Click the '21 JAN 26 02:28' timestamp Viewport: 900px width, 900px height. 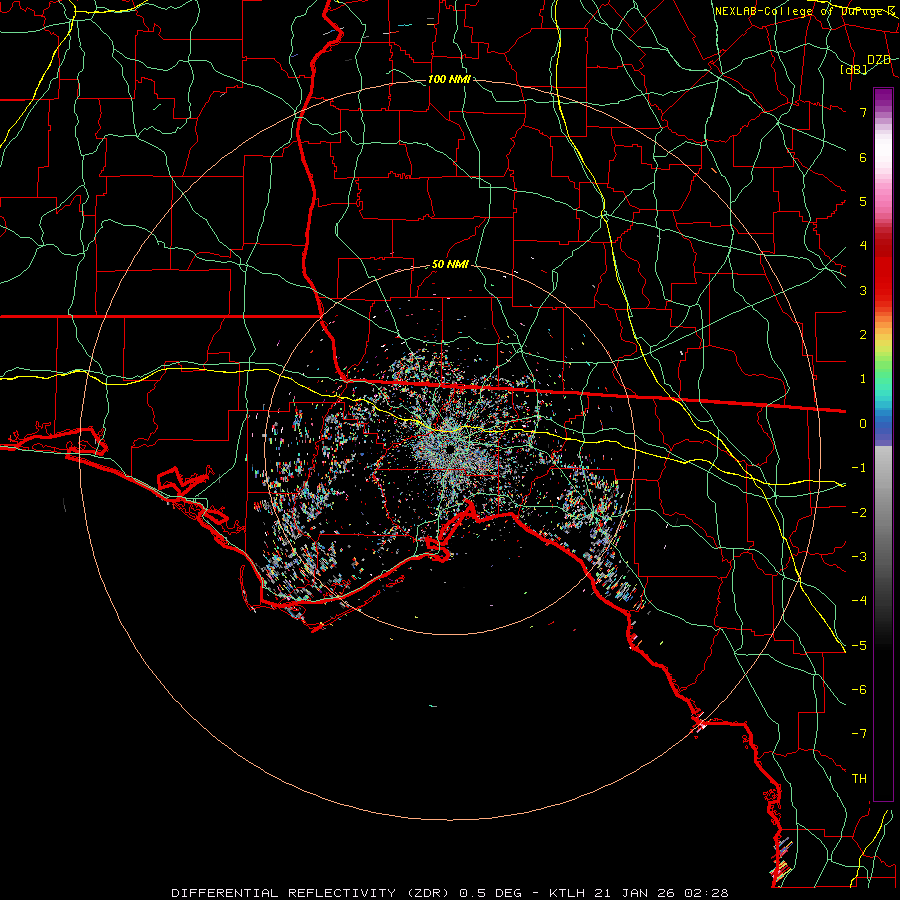pyautogui.click(x=664, y=893)
